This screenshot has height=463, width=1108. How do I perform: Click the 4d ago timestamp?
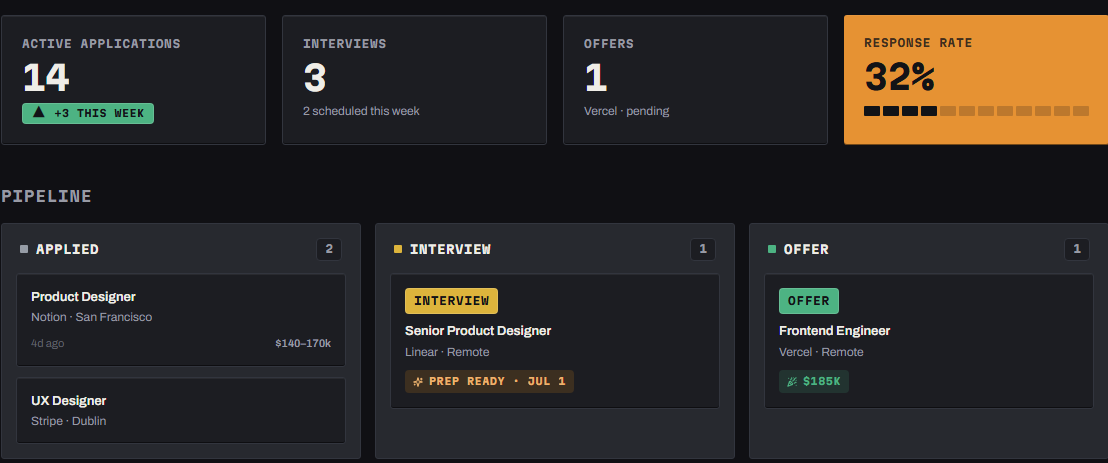(x=47, y=344)
